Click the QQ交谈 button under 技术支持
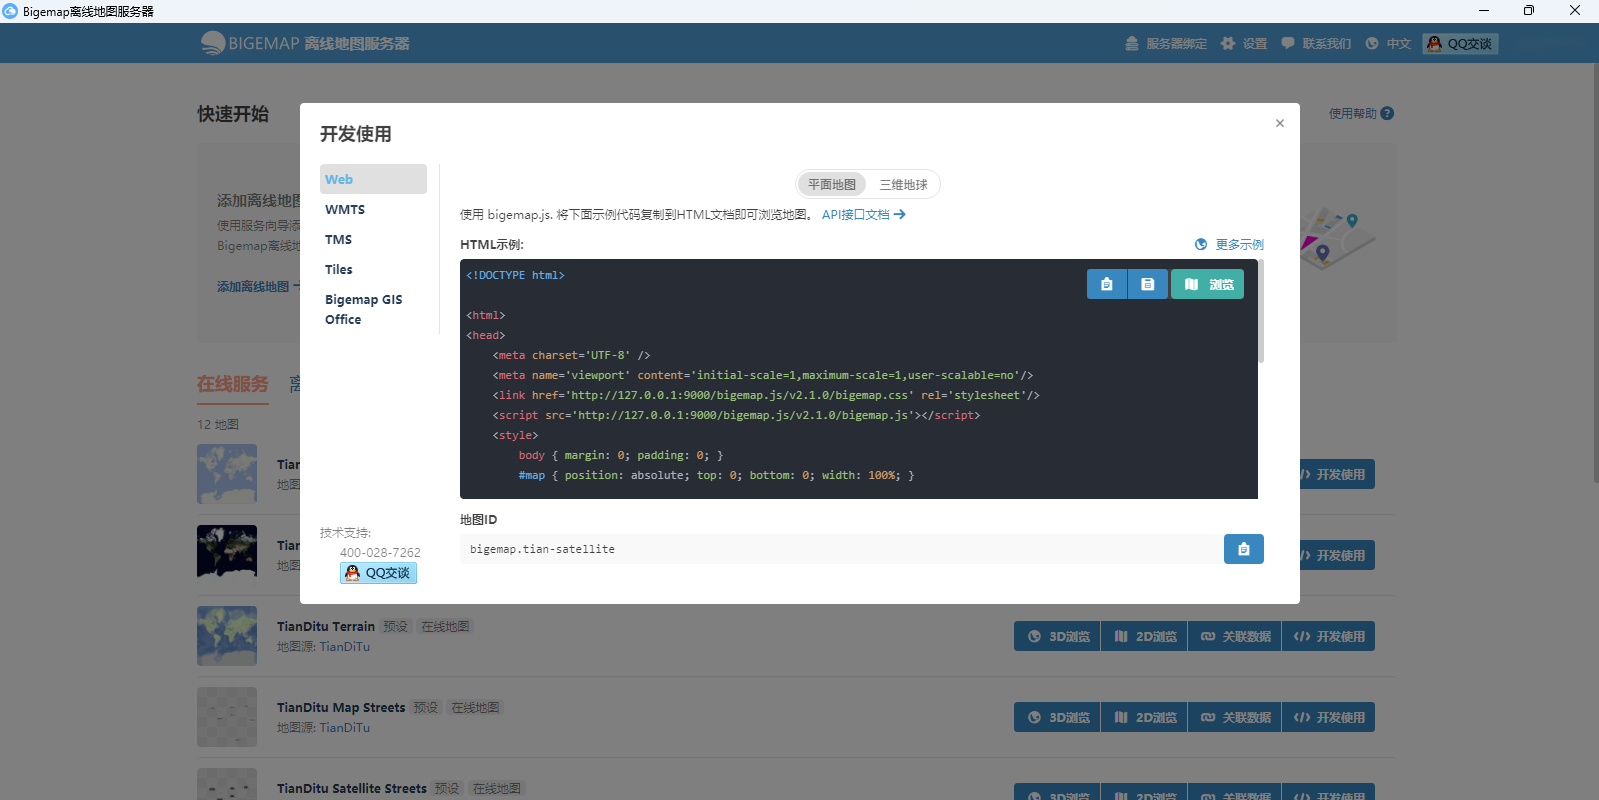This screenshot has width=1599, height=800. coord(378,573)
